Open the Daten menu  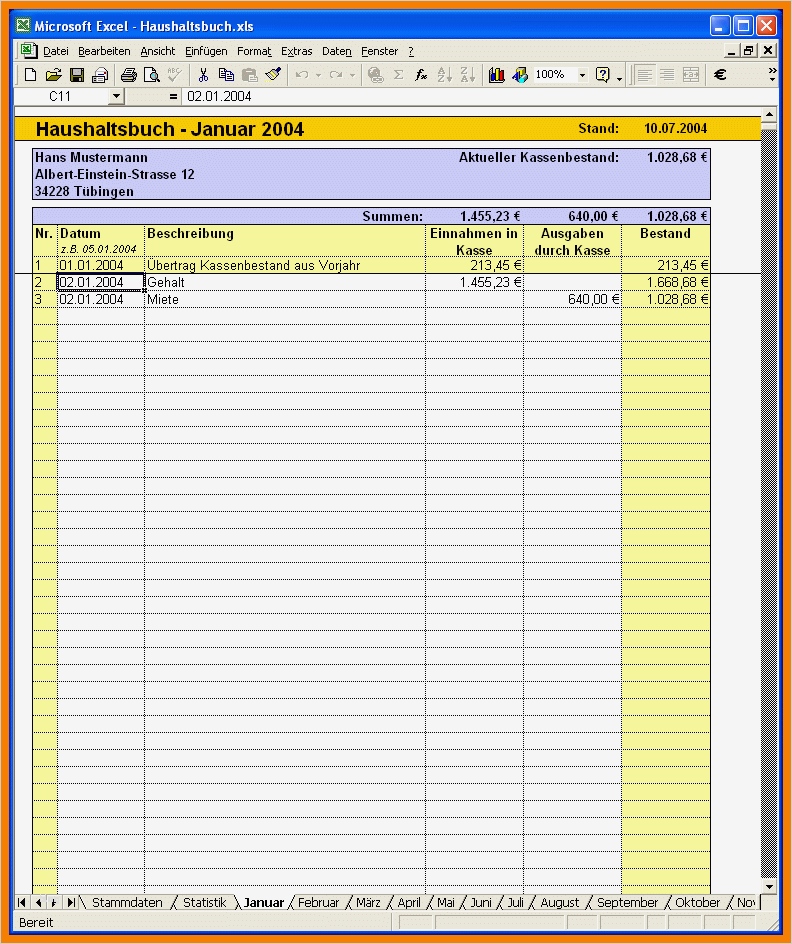pyautogui.click(x=336, y=51)
